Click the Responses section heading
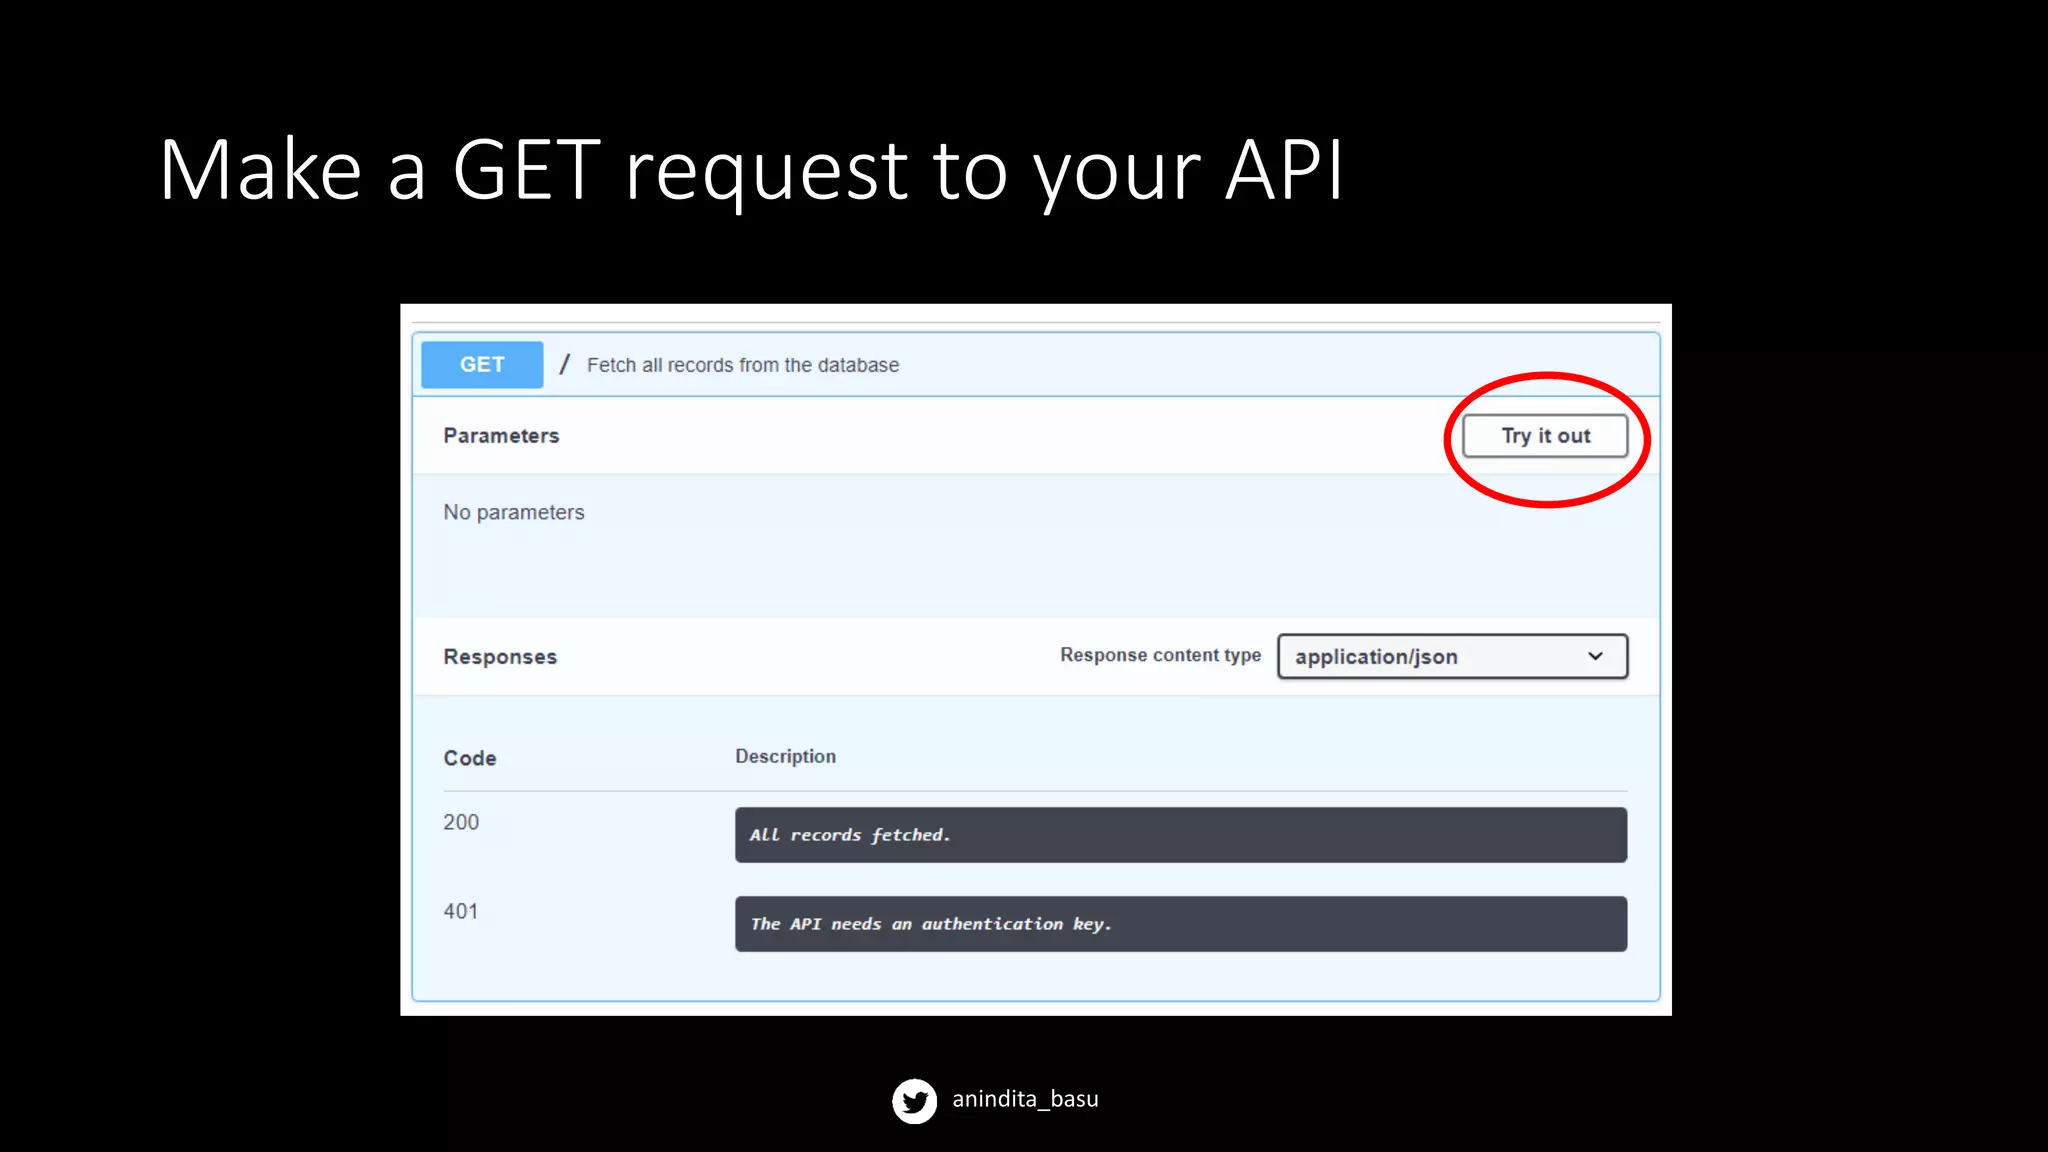Screen dimensions: 2048x1152 (x=500, y=657)
